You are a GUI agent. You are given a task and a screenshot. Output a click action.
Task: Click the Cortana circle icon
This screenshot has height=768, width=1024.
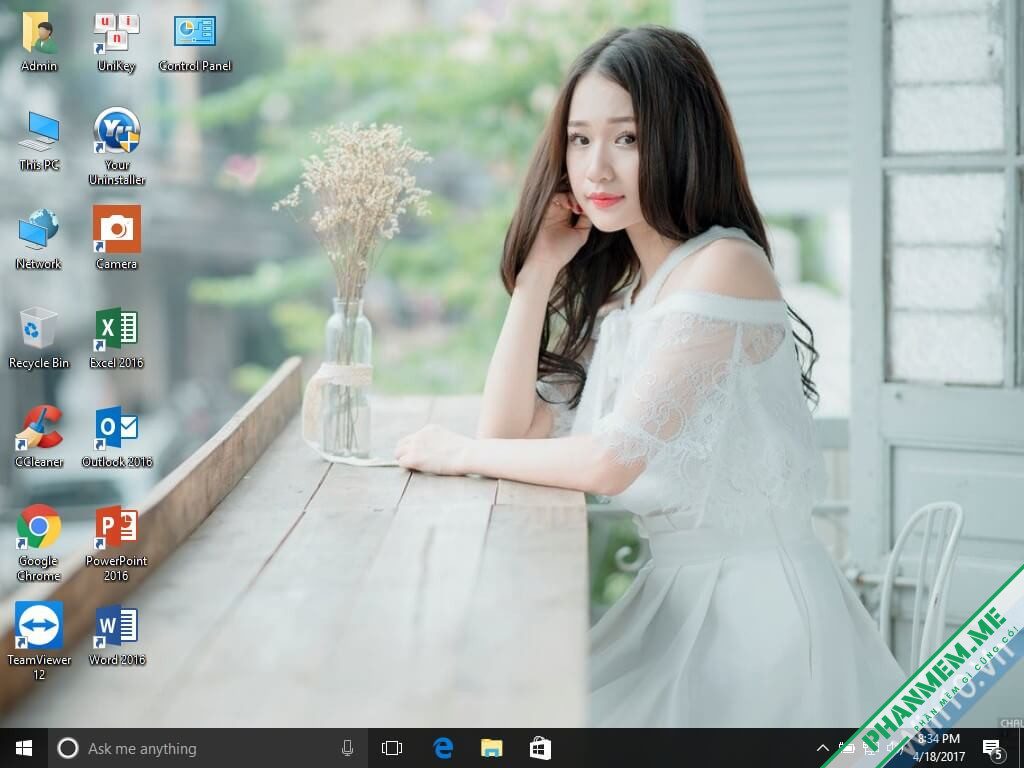click(x=68, y=748)
